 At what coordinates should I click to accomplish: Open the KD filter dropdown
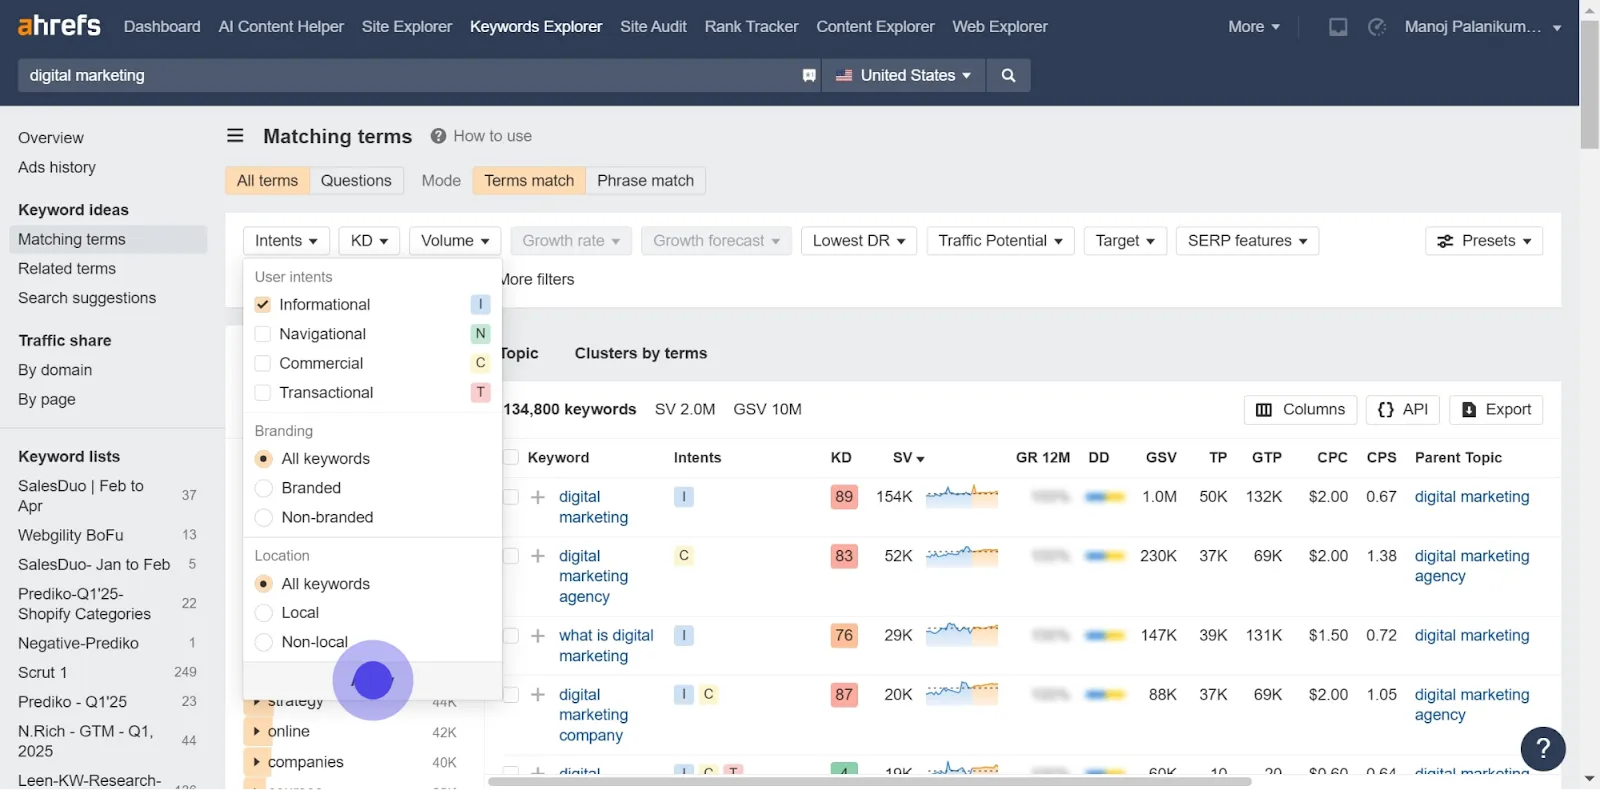369,241
